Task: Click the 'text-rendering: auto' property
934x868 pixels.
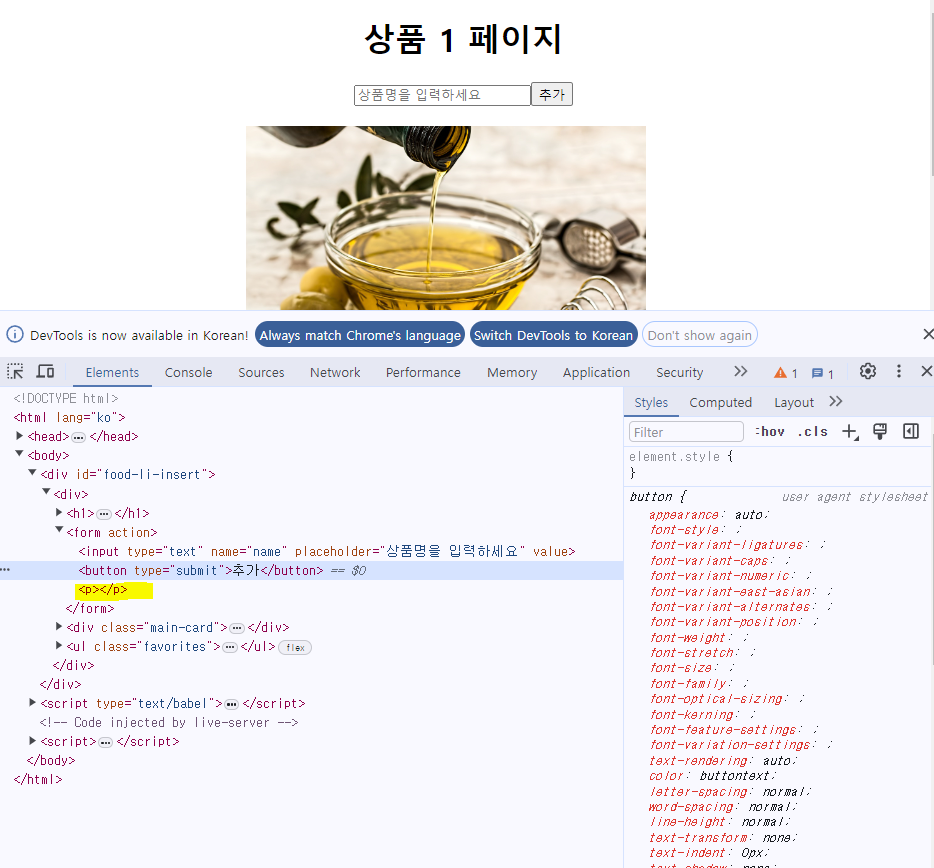Action: tap(723, 761)
